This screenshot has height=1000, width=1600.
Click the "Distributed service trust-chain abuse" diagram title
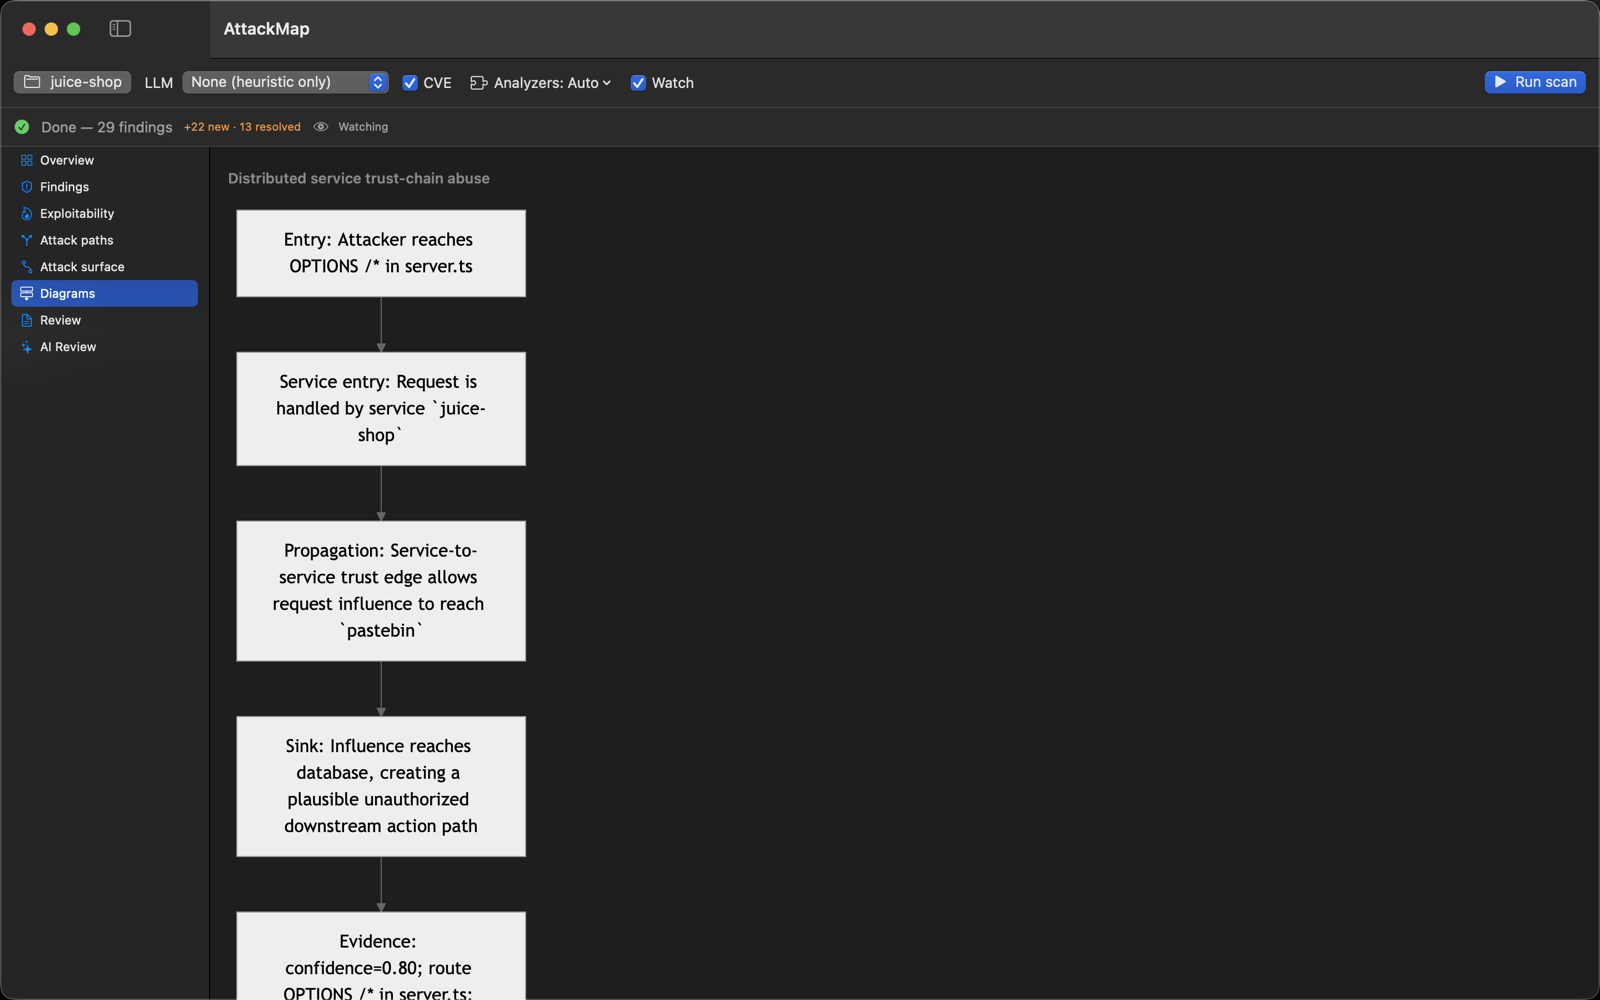(359, 178)
